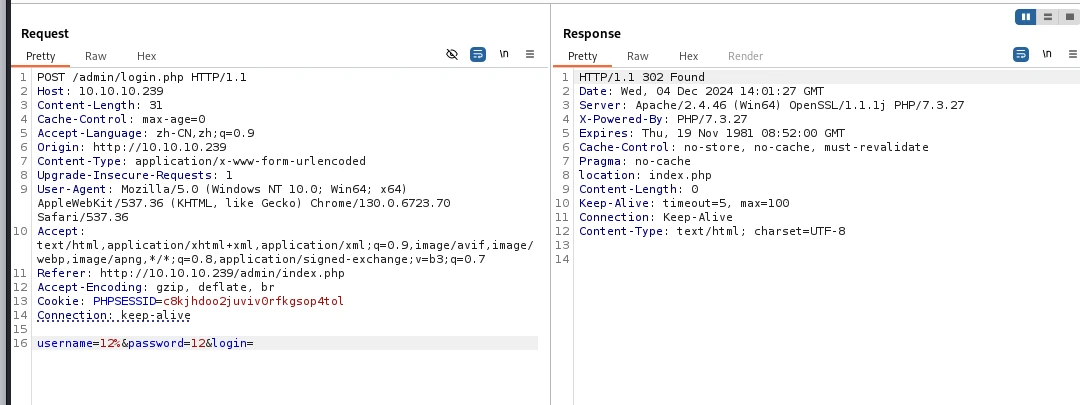Click the HTTP/1.1 302 Found status line
1080x405 pixels.
click(641, 77)
